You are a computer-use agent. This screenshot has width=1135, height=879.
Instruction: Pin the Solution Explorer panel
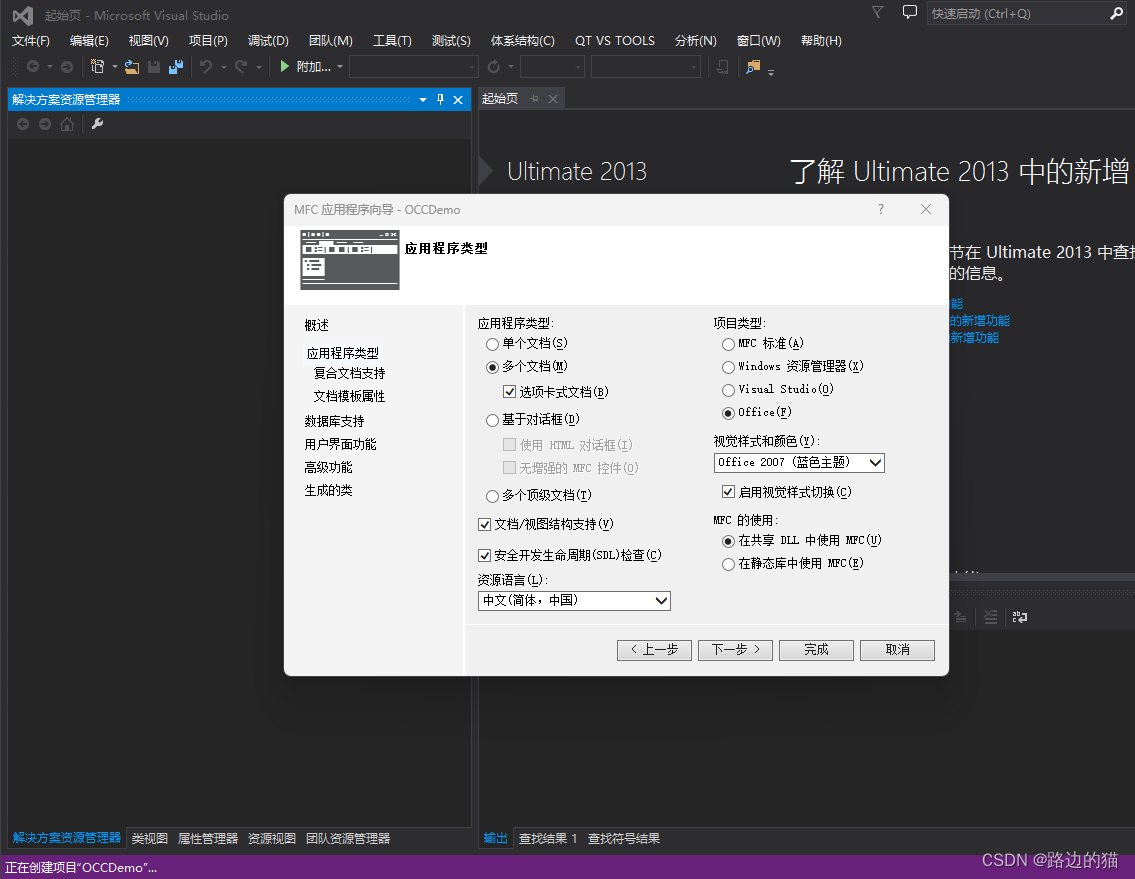(440, 99)
